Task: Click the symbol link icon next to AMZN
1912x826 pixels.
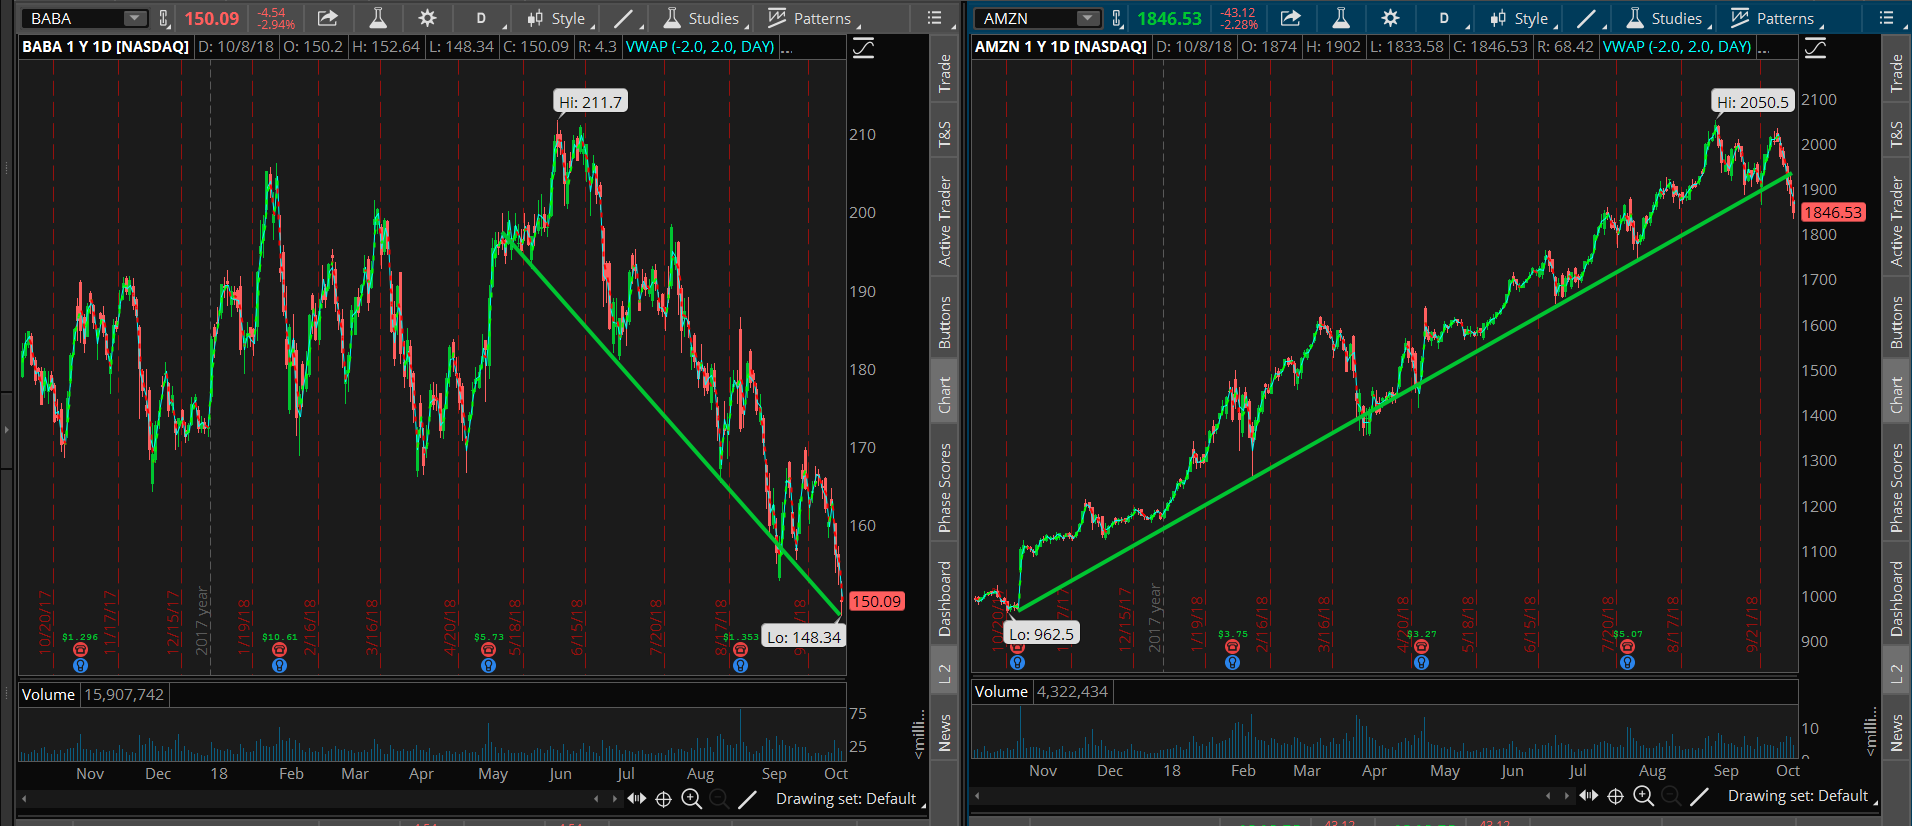Action: 1117,18
